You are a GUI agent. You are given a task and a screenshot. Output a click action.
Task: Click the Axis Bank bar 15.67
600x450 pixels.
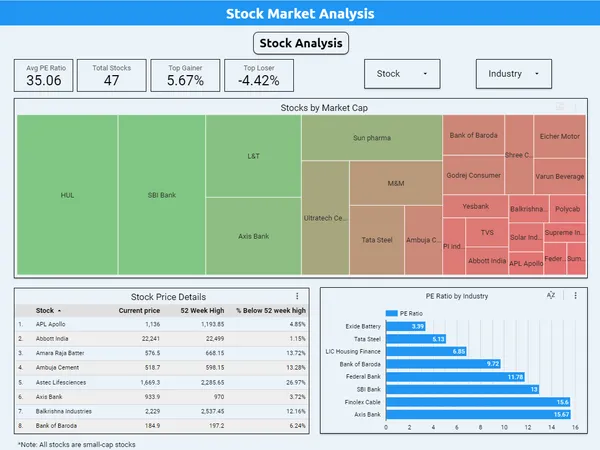click(x=478, y=414)
